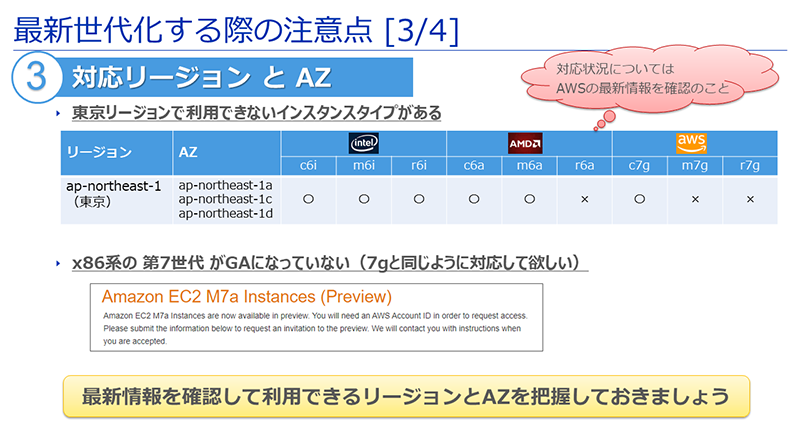Click the × mark under the r7g column
800x424 pixels.
pyautogui.click(x=749, y=199)
